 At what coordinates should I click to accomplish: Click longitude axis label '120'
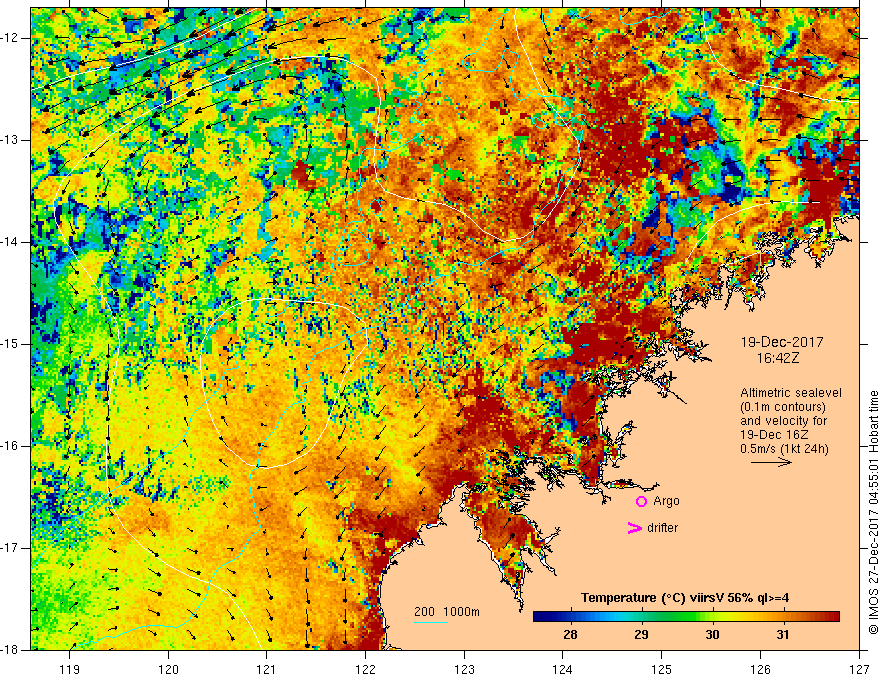pos(168,669)
